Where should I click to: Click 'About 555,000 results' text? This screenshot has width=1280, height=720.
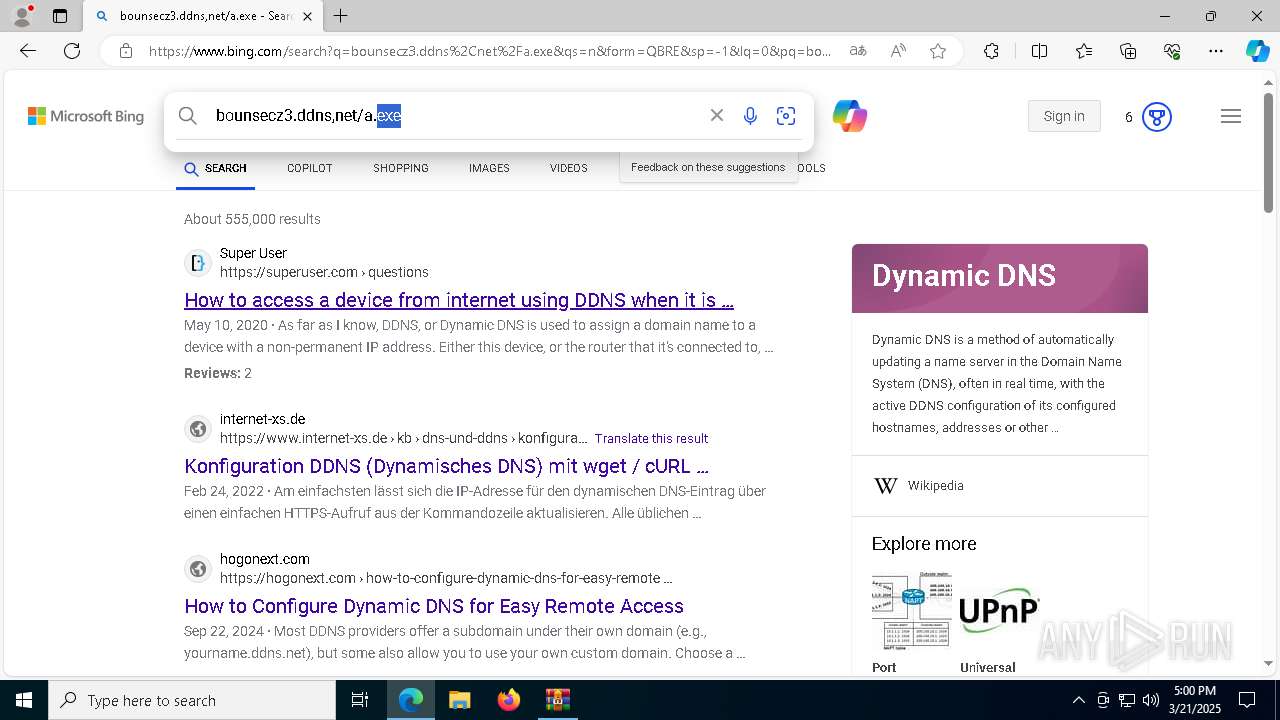252,219
